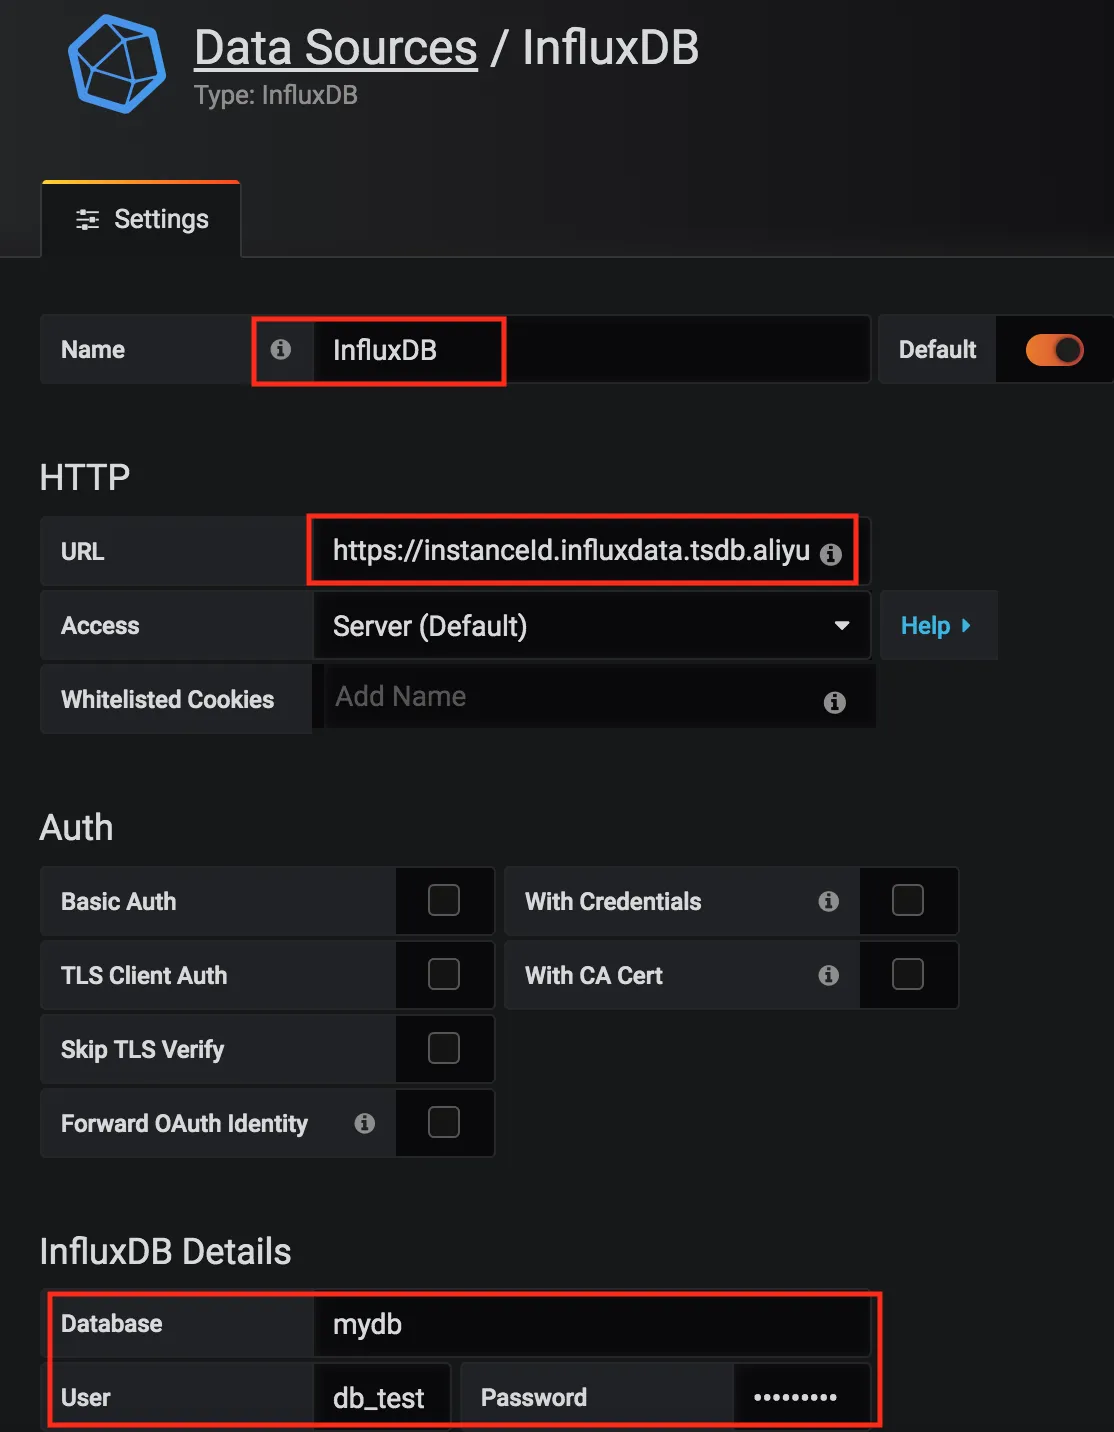Open the Settings tab
Viewport: 1114px width, 1432px height.
142,219
